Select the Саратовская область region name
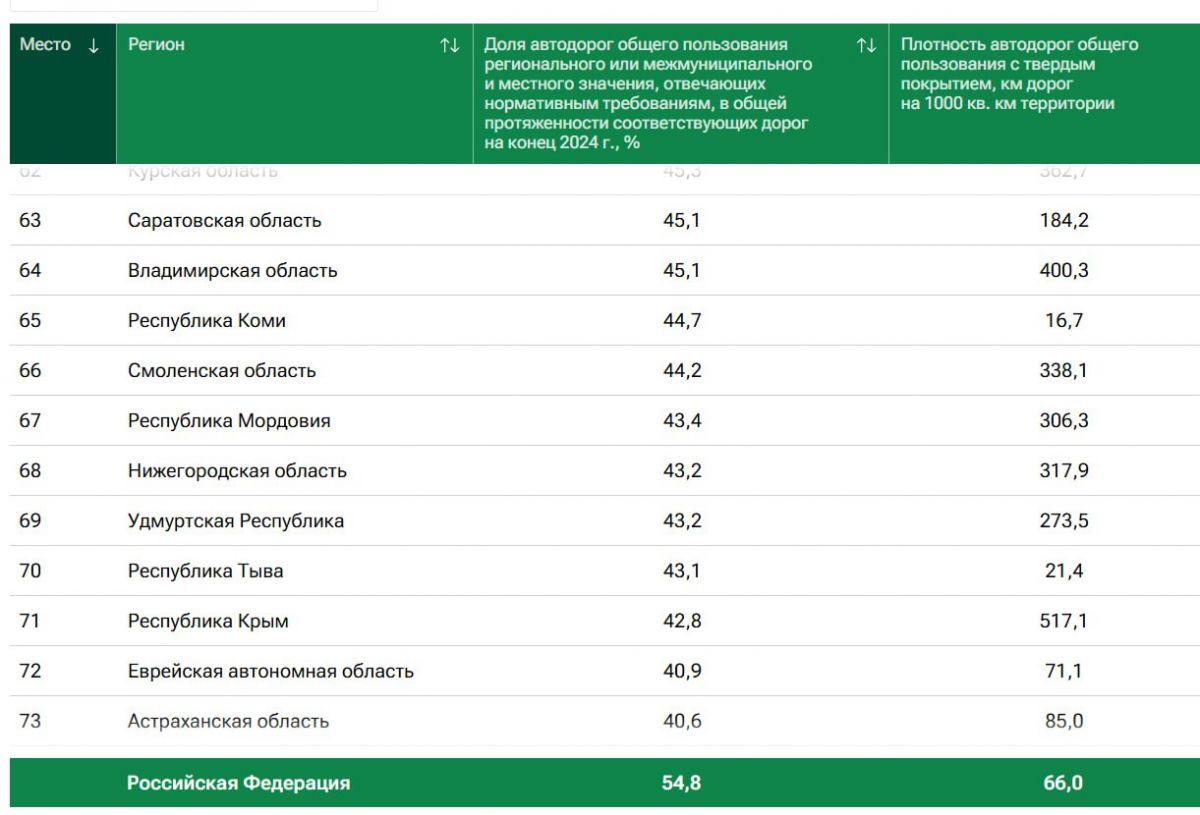The width and height of the screenshot is (1200, 815). click(224, 221)
